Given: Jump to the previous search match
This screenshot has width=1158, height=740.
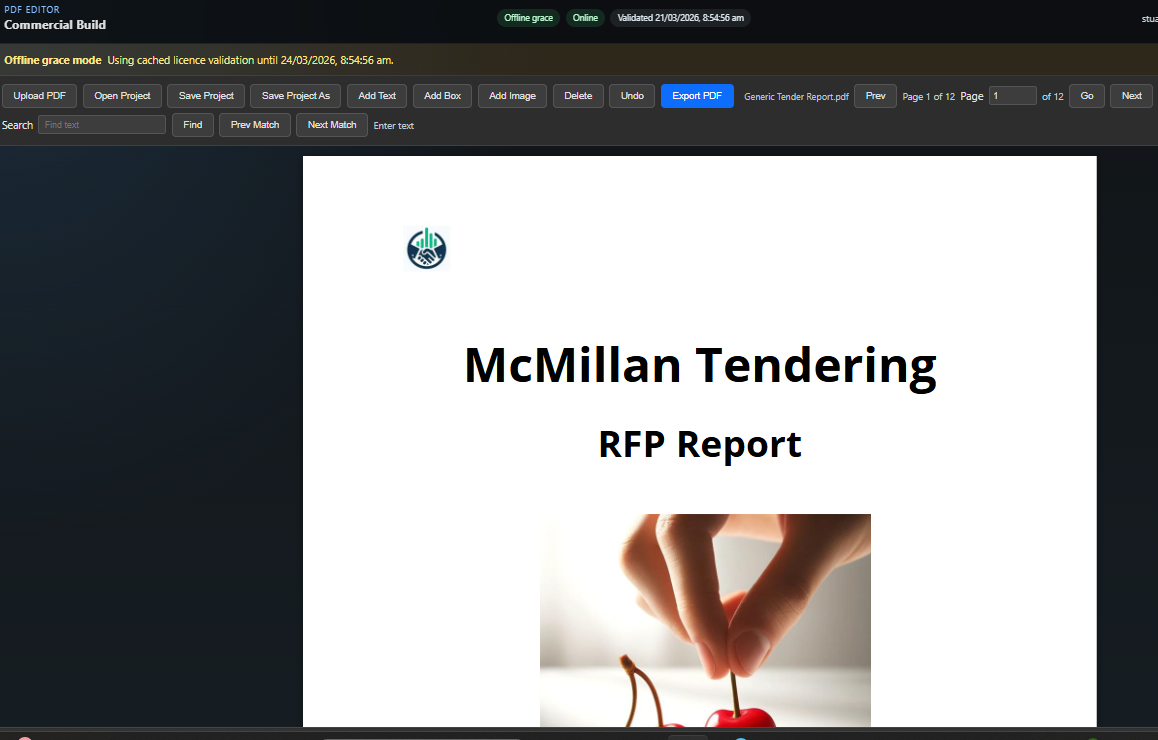Looking at the screenshot, I should 255,125.
